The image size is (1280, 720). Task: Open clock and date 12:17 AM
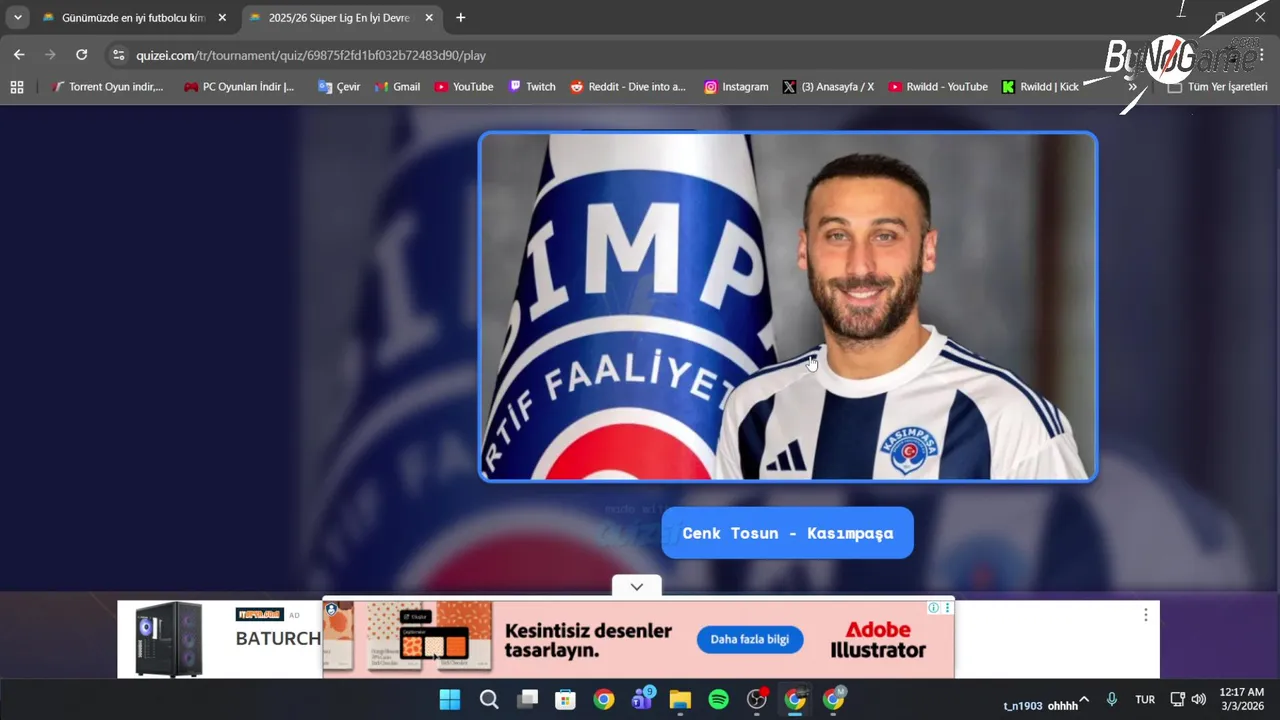[x=1242, y=699]
